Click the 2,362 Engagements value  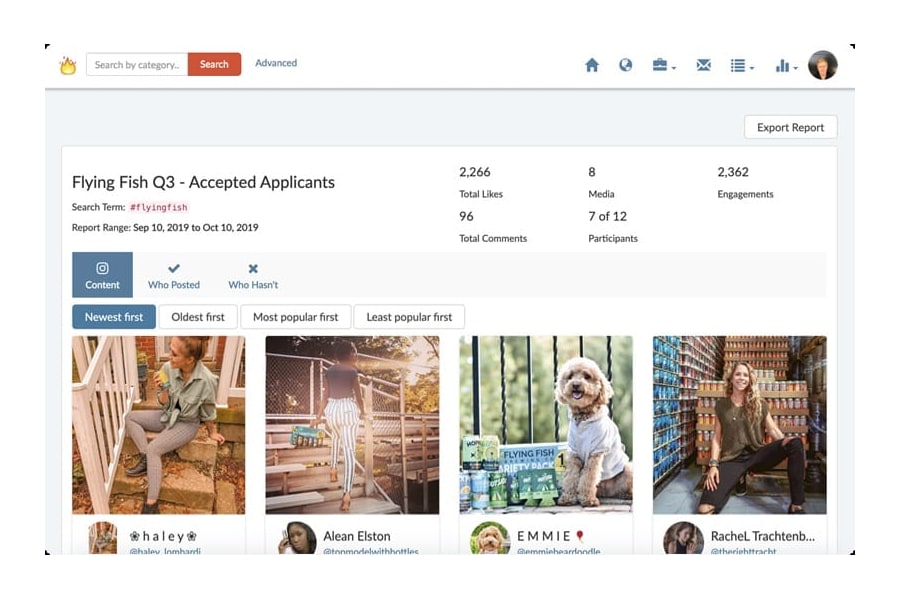coord(733,172)
